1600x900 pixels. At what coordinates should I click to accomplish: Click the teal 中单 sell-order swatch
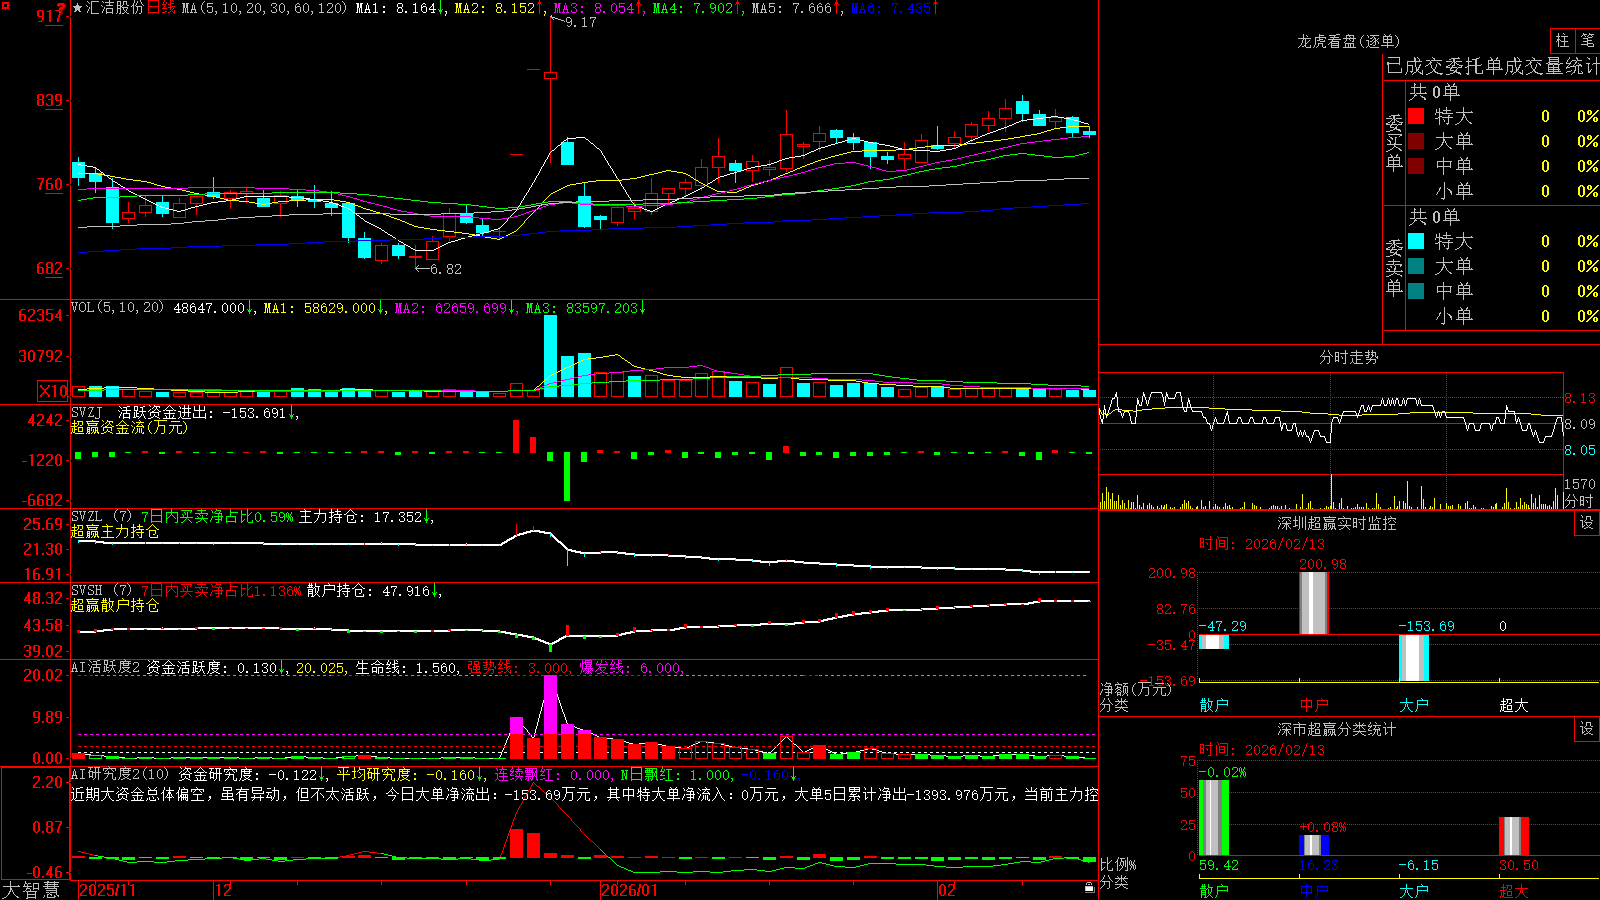1416,291
